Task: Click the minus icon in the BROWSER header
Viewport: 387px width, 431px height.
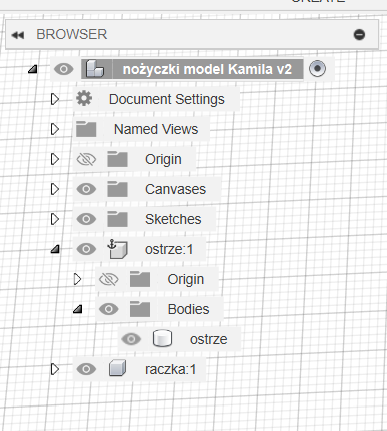Action: click(359, 34)
